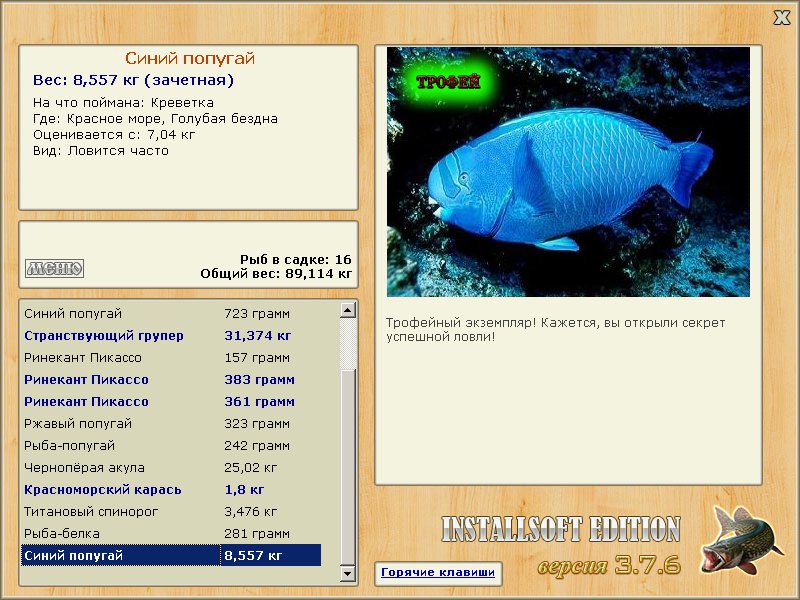Select the Ржавый попугай row
This screenshot has height=600, width=800.
click(x=171, y=423)
